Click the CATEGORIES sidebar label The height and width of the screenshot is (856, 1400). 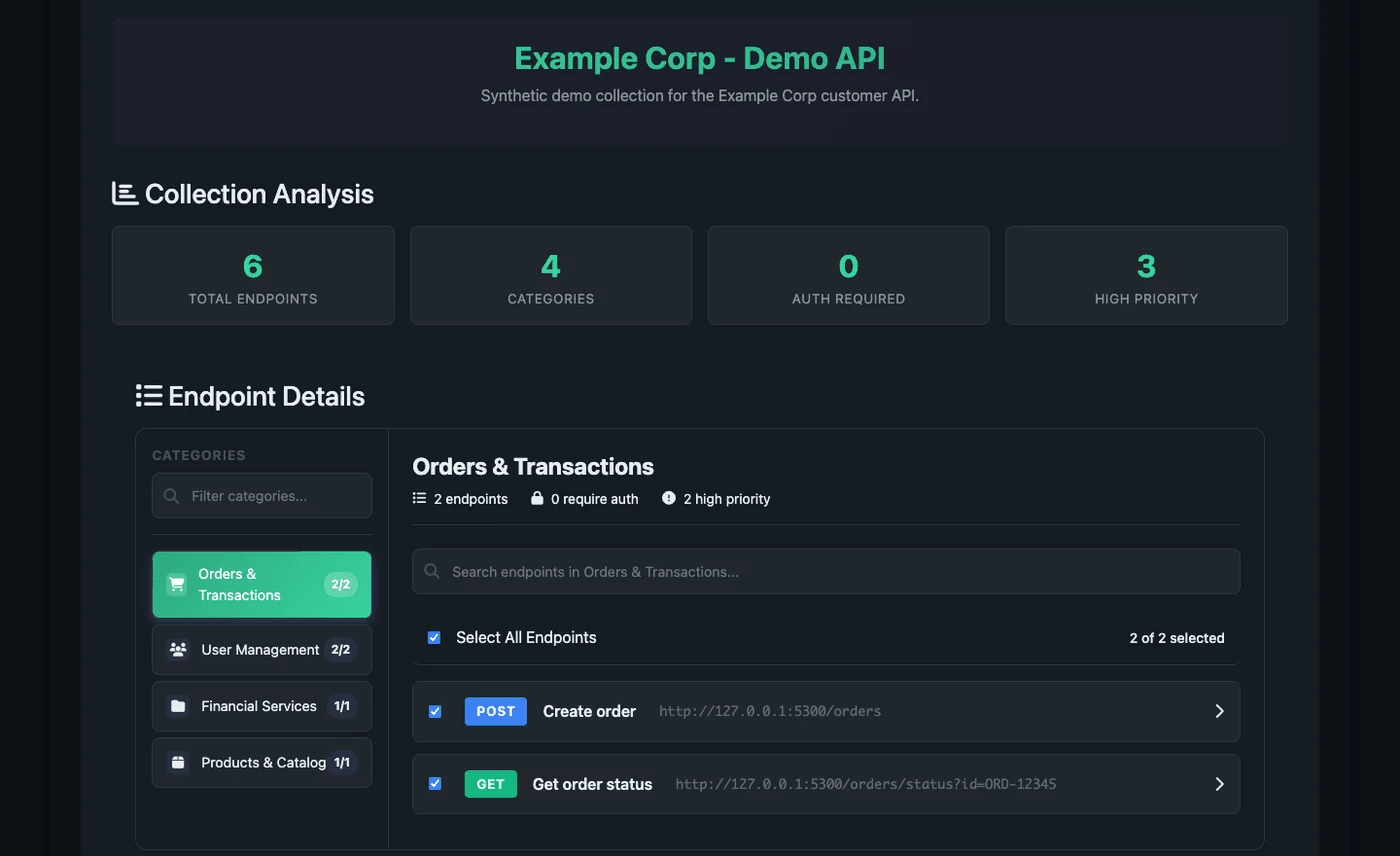(x=199, y=455)
